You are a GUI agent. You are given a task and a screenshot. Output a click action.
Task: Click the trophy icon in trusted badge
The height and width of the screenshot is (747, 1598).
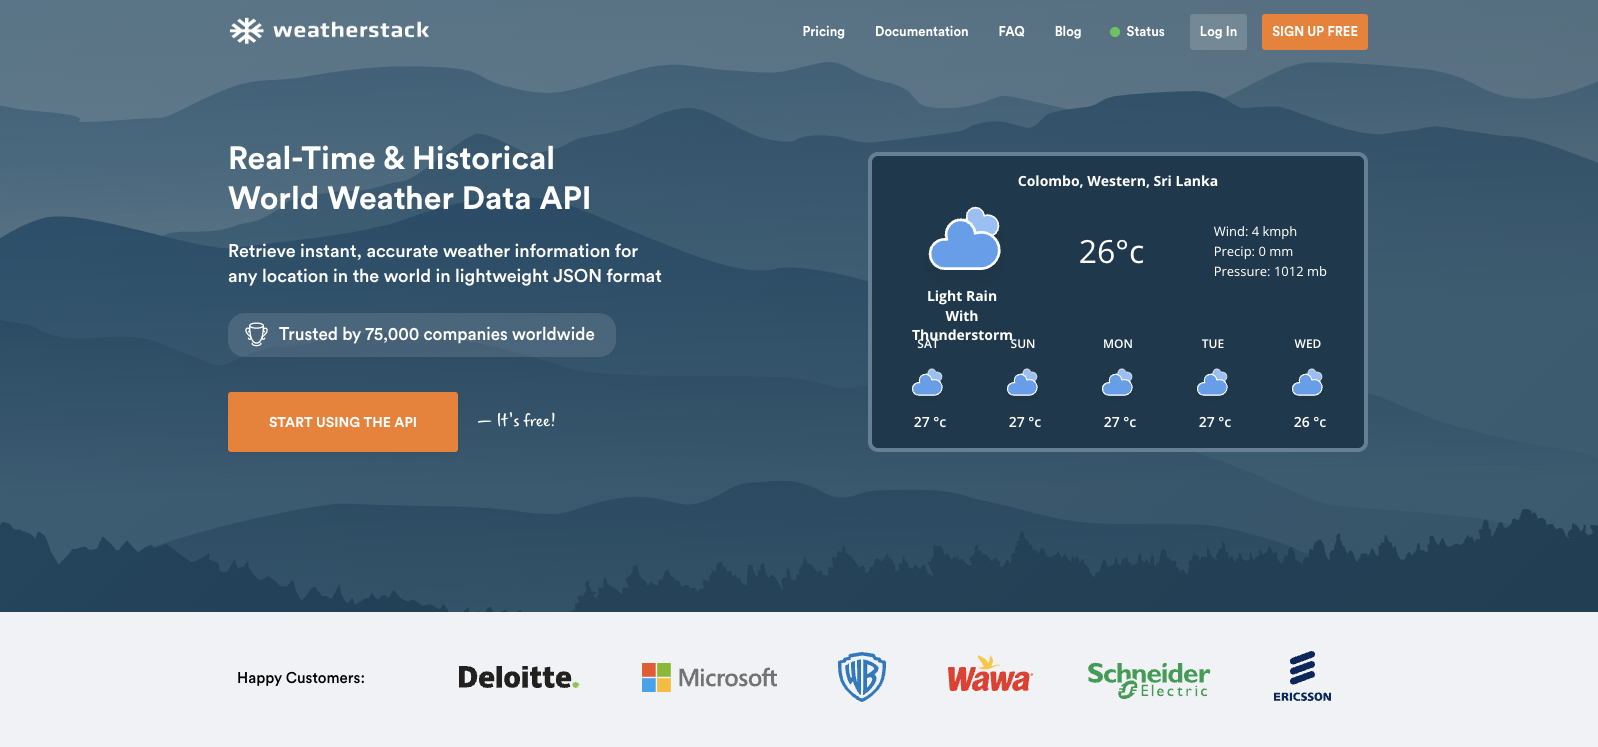point(257,335)
